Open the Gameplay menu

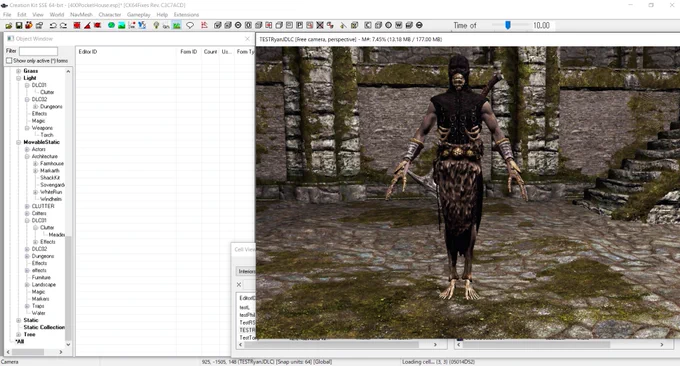138,15
